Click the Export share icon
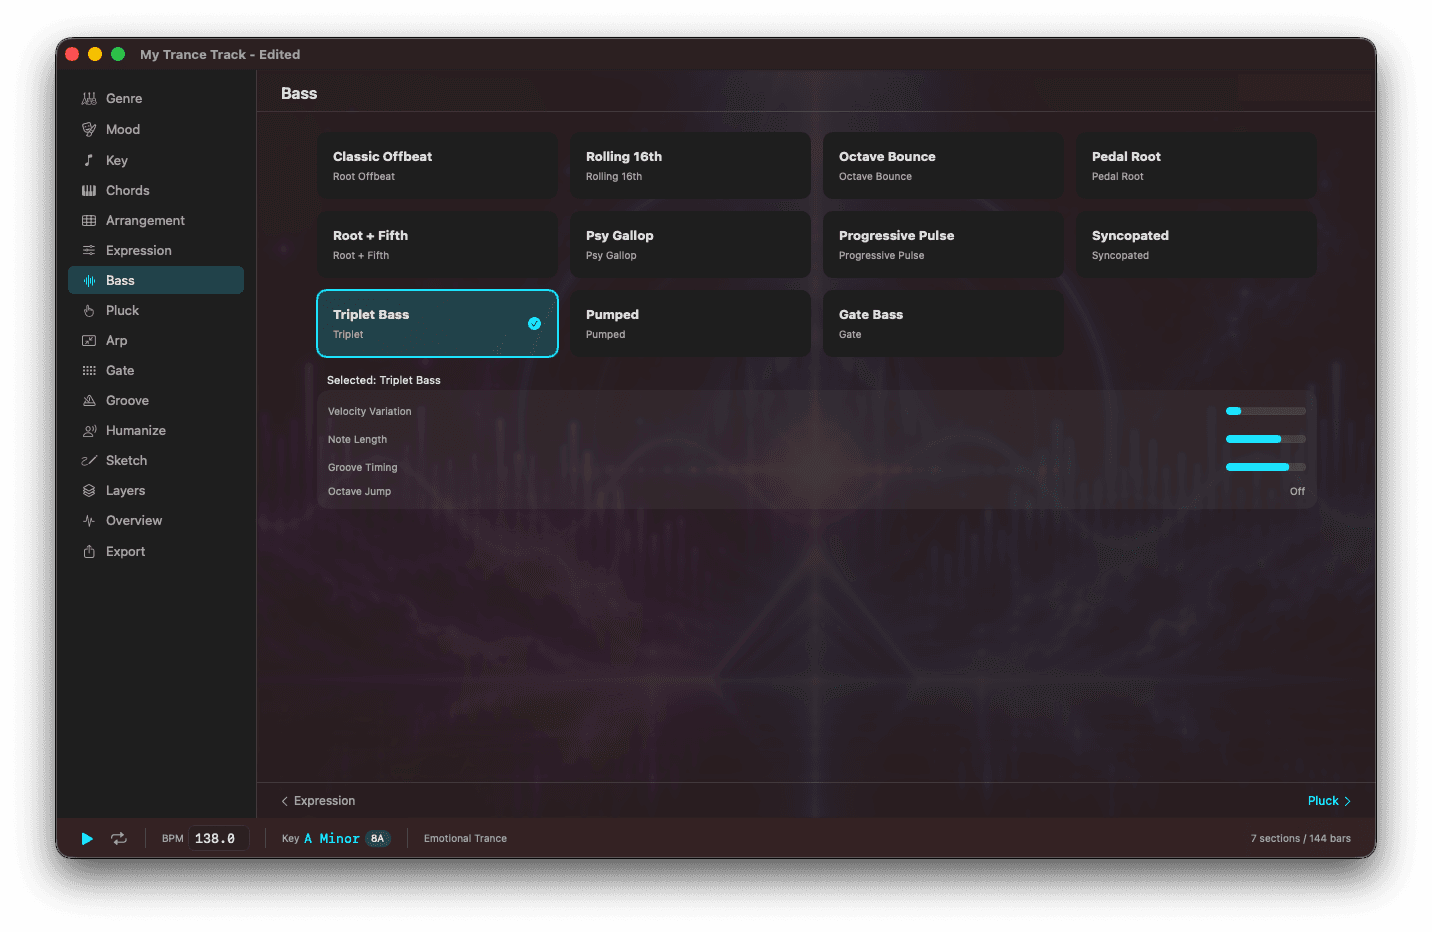 (89, 551)
